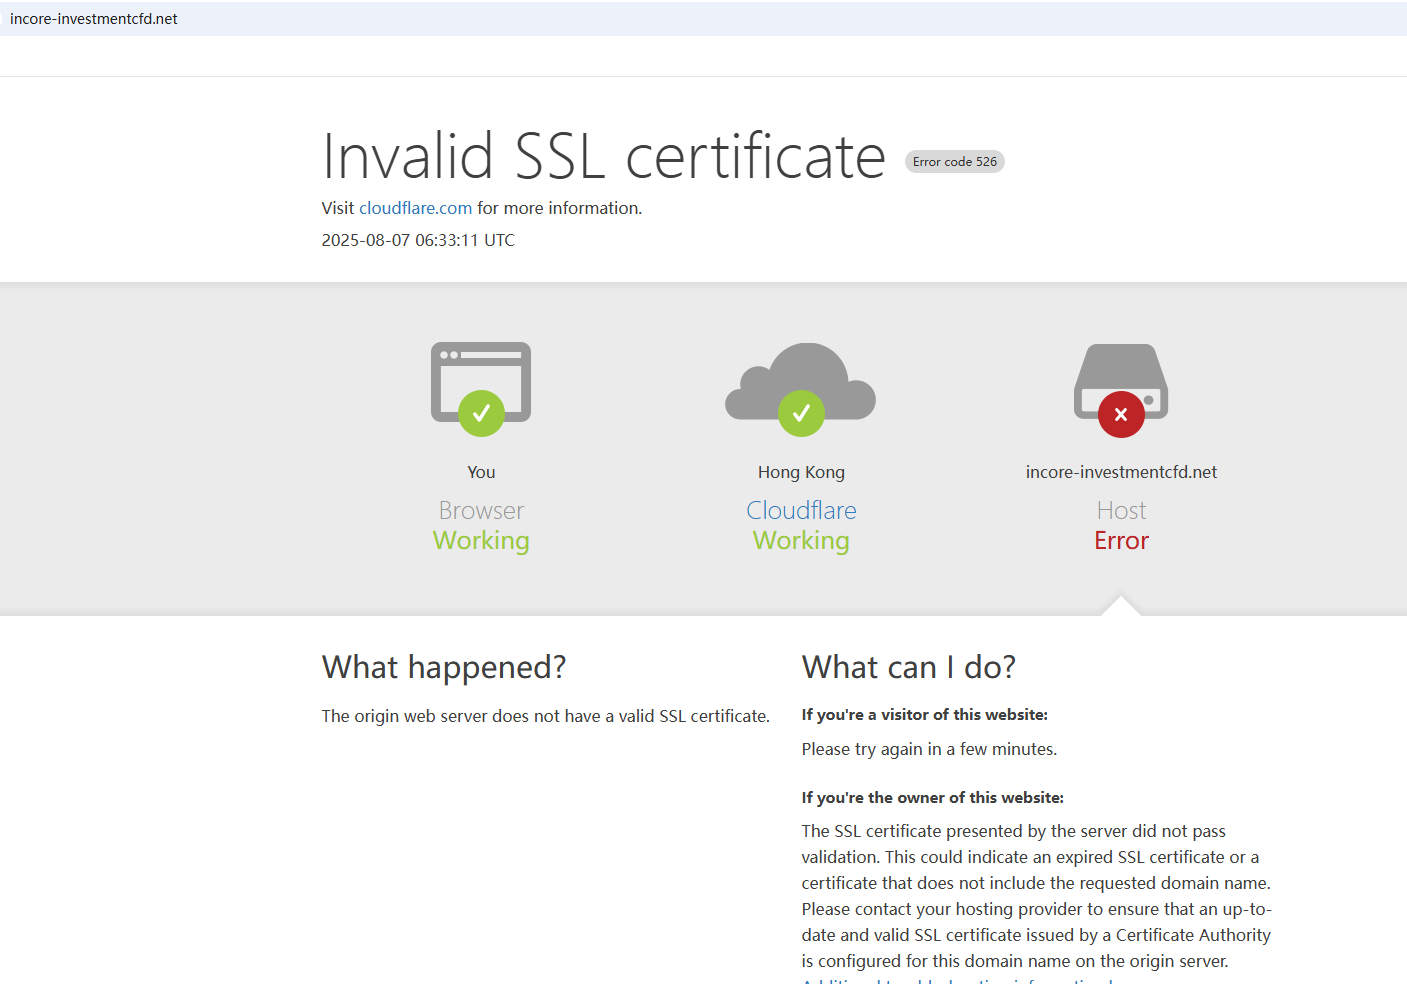The height and width of the screenshot is (984, 1407).
Task: Click the red X badge on the server icon
Action: pos(1121,414)
